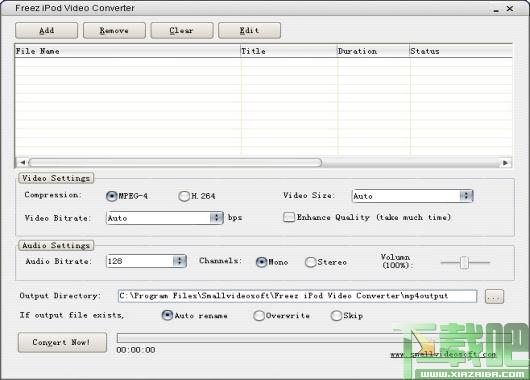Click the Remove button
The image size is (530, 380).
click(x=114, y=30)
